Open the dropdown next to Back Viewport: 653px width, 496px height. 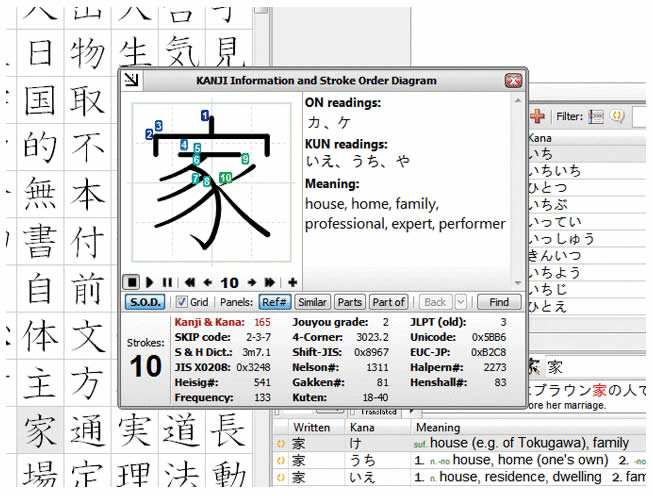(460, 302)
